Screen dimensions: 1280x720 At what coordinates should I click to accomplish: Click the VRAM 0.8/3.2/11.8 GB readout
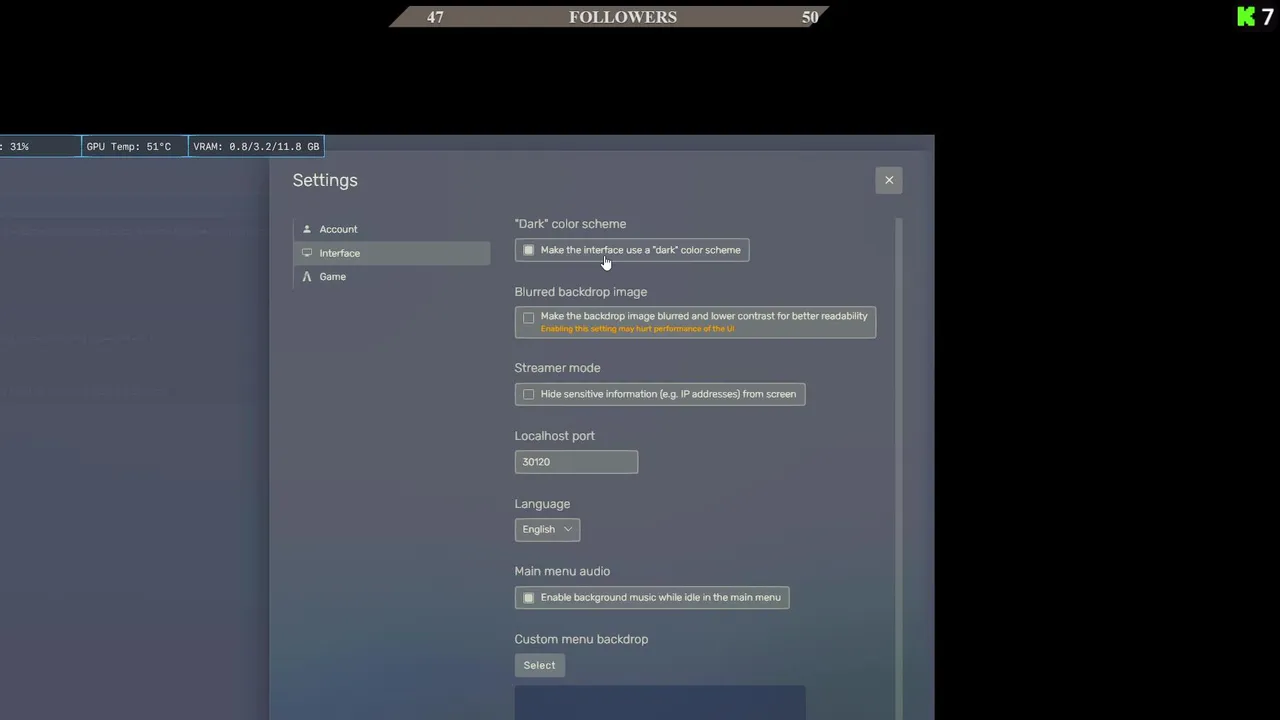(256, 147)
